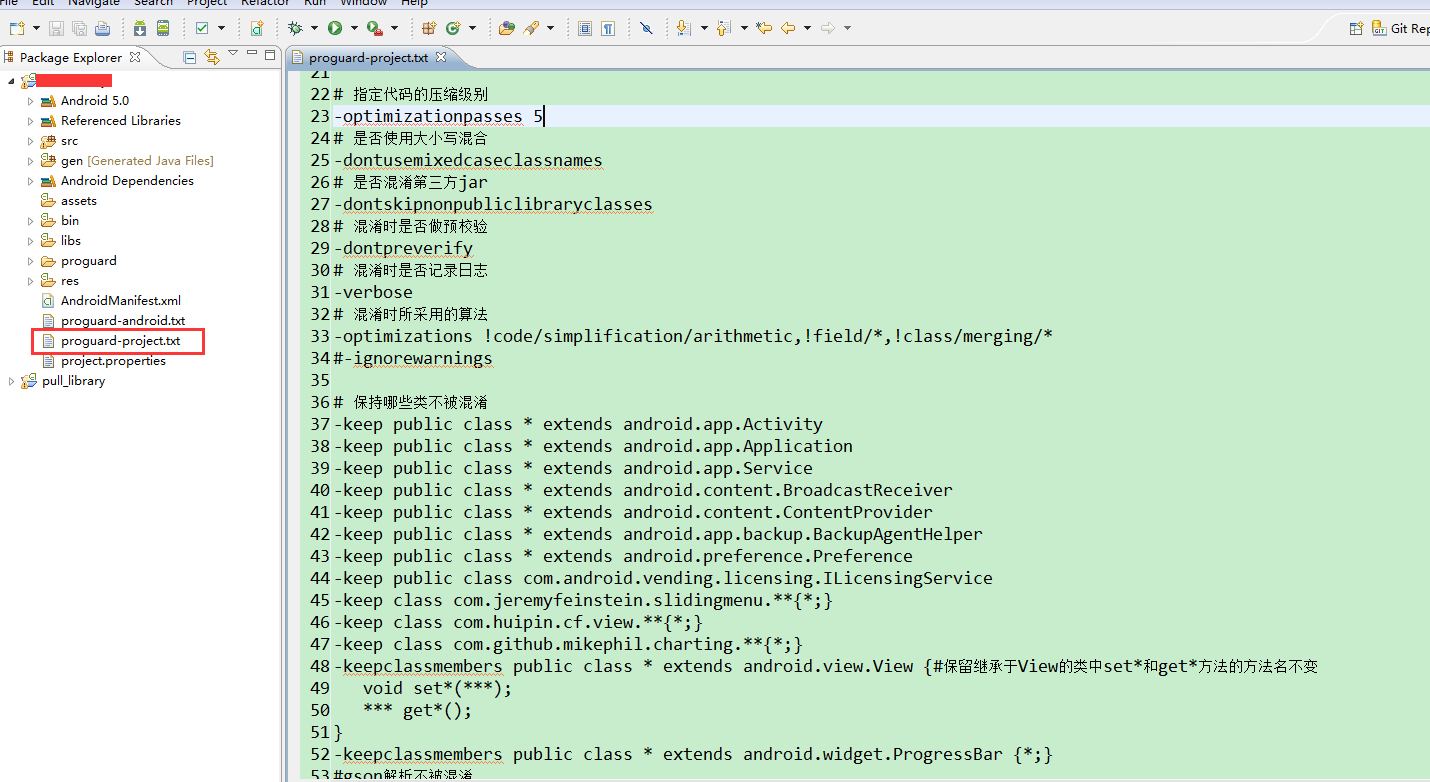The width and height of the screenshot is (1430, 782).
Task: Close the proguard-project.txt editor tab
Action: (441, 57)
